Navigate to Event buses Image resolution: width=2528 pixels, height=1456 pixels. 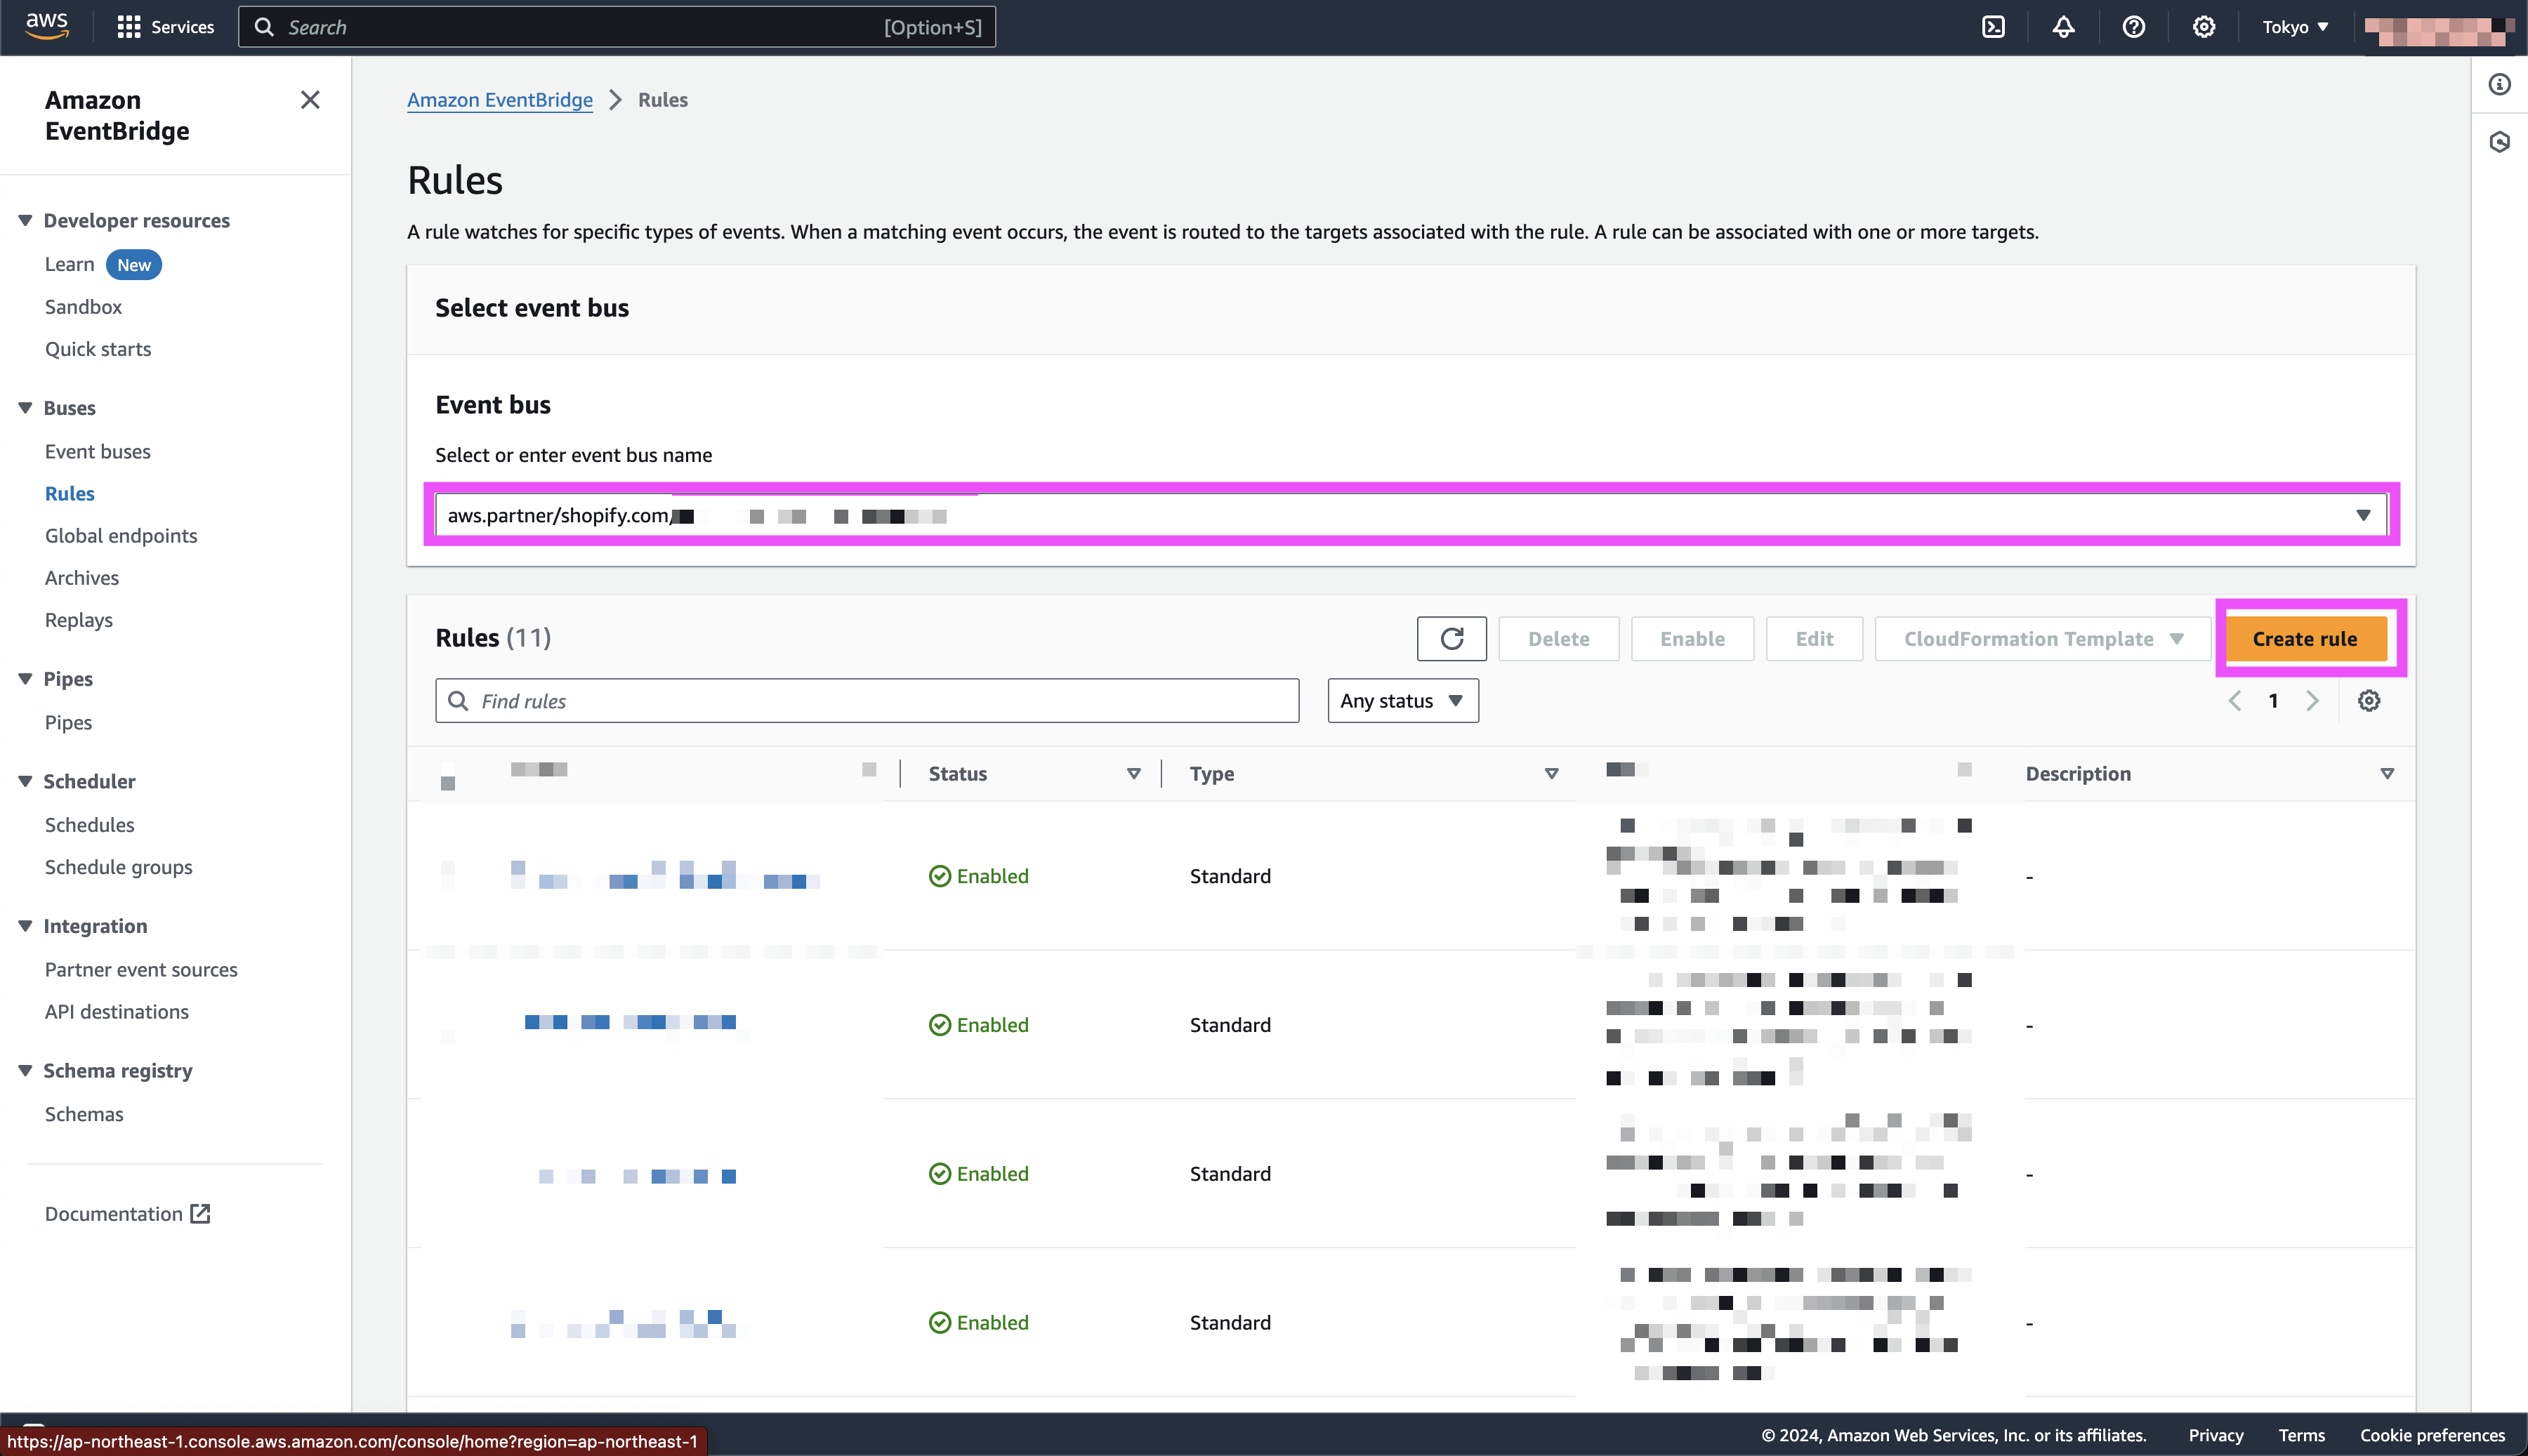[97, 451]
